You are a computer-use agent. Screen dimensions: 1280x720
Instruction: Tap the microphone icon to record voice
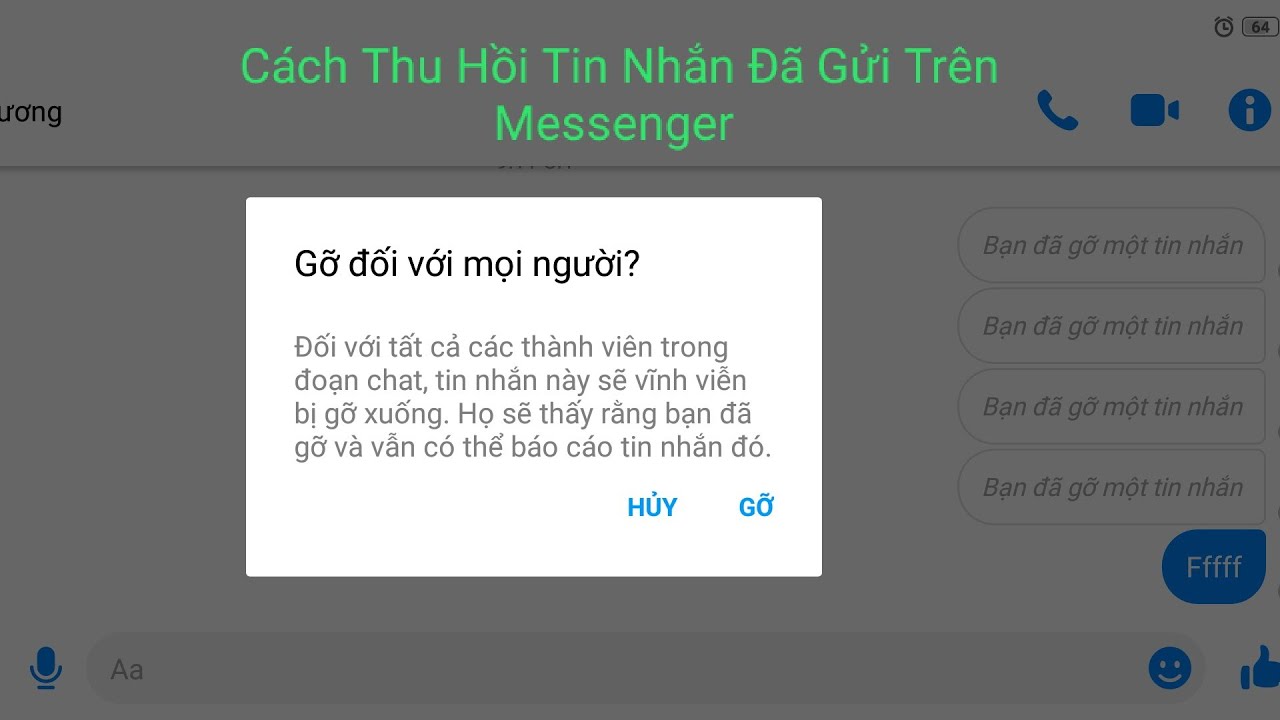[45, 668]
